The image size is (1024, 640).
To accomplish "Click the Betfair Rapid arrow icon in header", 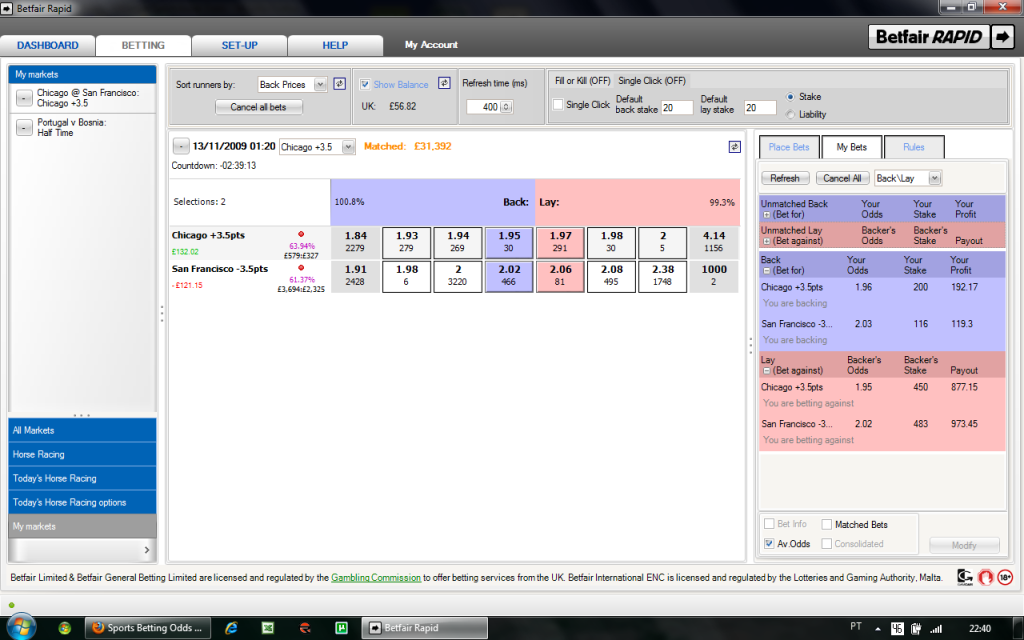I will (x=1002, y=37).
